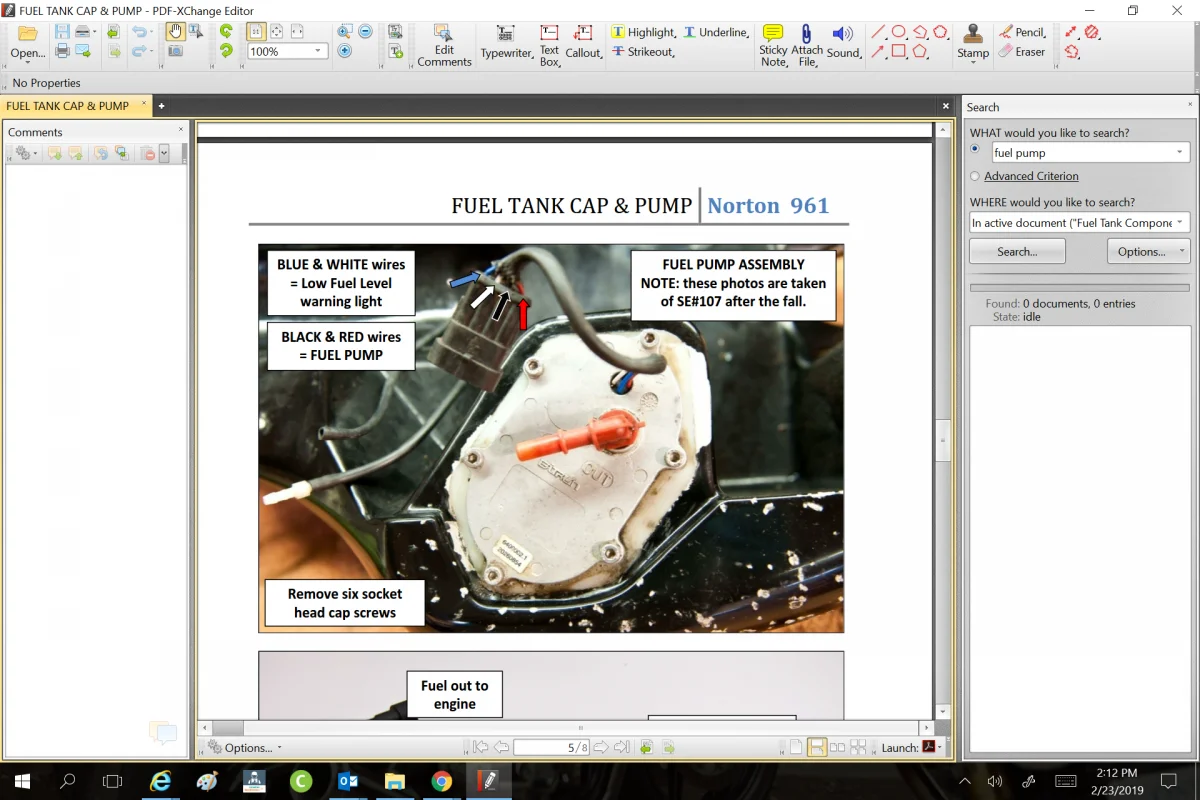Click the Attach File paperclip icon
1200x800 pixels.
[x=806, y=45]
